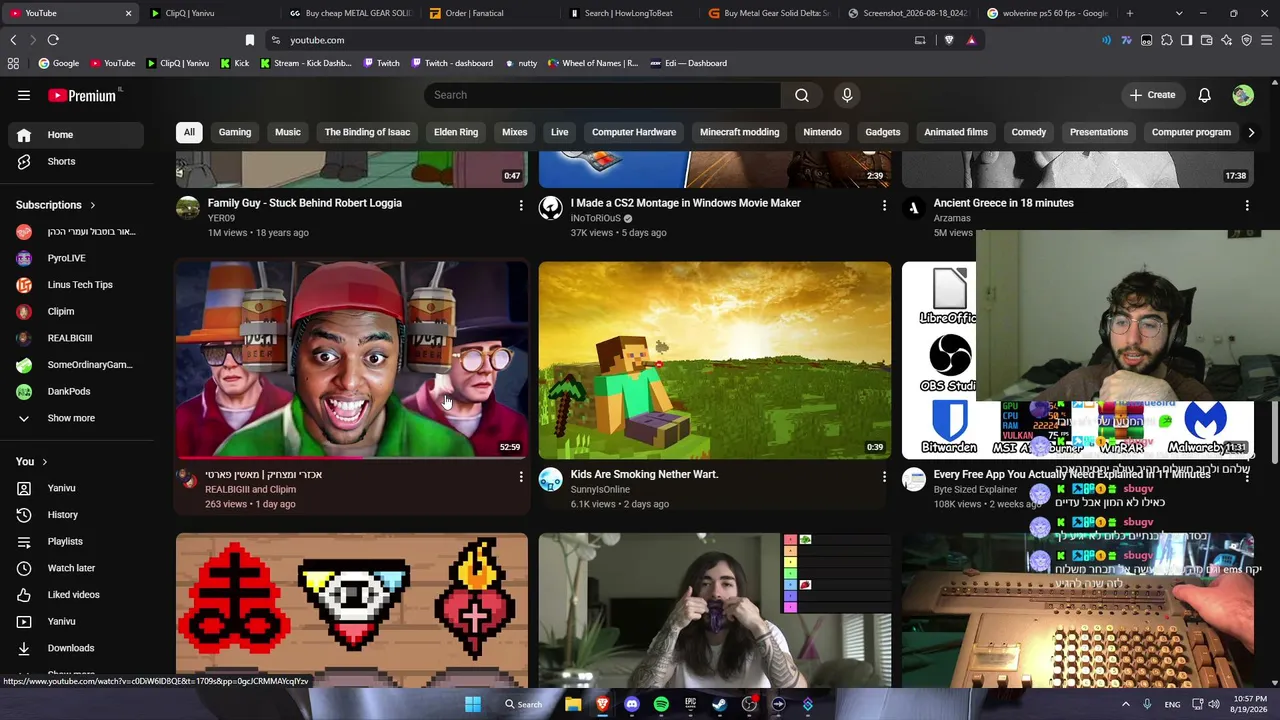Open Spotify from the taskbar
Image resolution: width=1280 pixels, height=720 pixels.
pos(661,704)
